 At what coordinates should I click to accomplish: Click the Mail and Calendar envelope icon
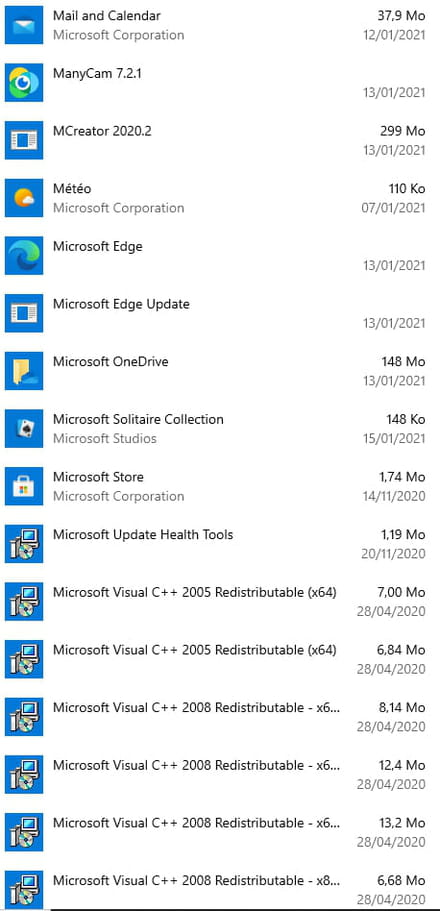[24, 25]
